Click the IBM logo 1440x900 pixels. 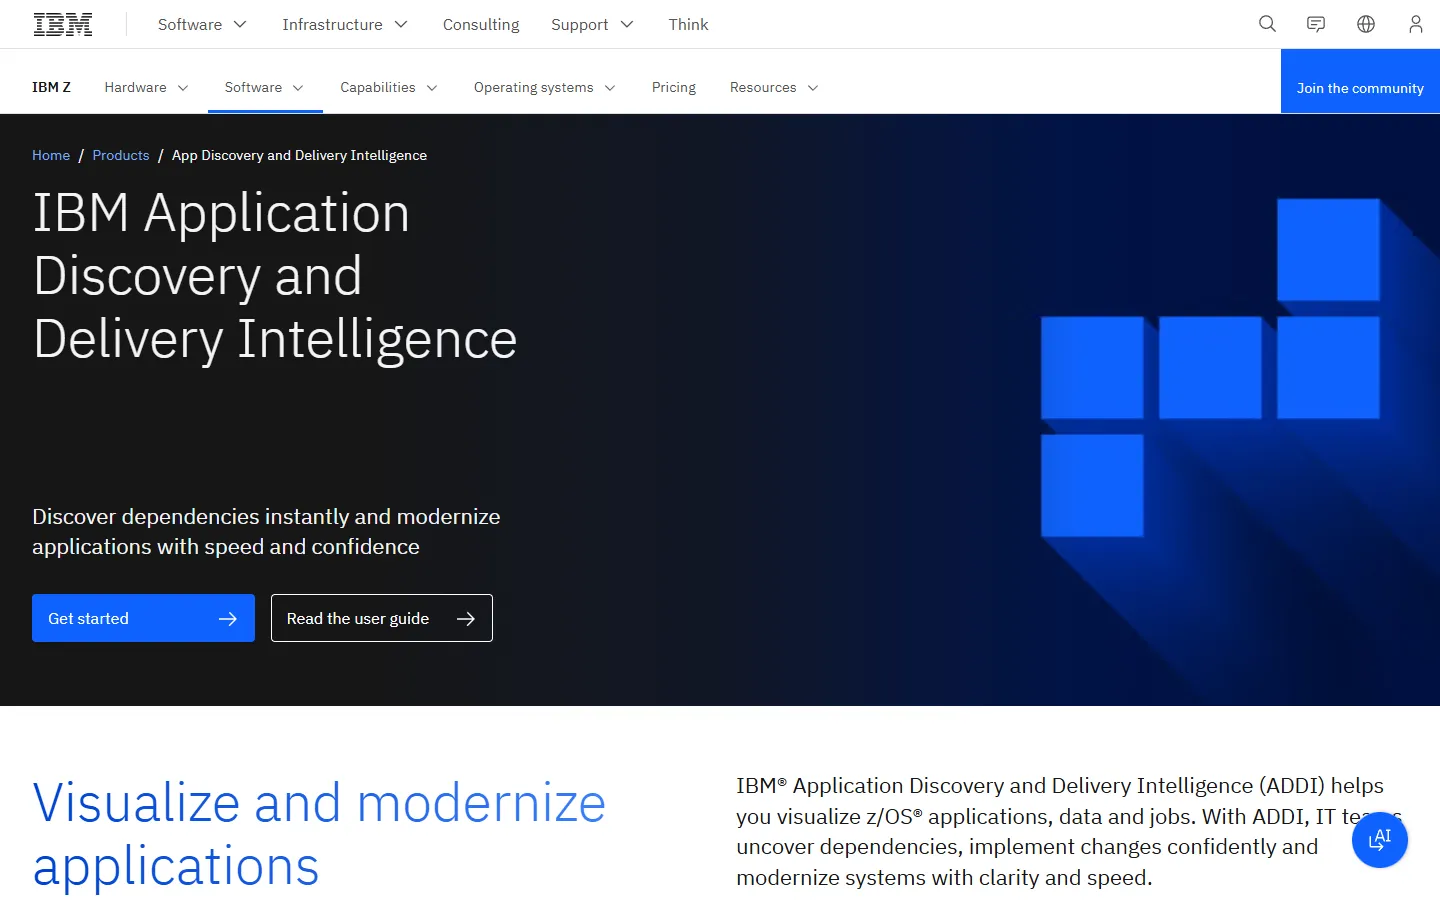click(x=63, y=24)
